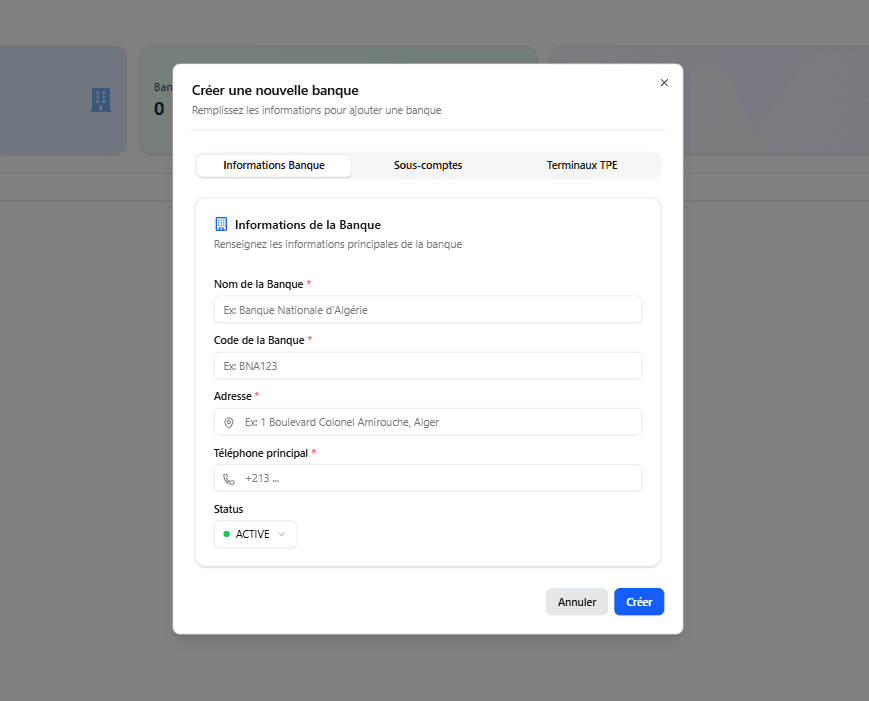
Task: Click the 'Remplissez les informations pour ajouter une banque' text
Action: 316,110
